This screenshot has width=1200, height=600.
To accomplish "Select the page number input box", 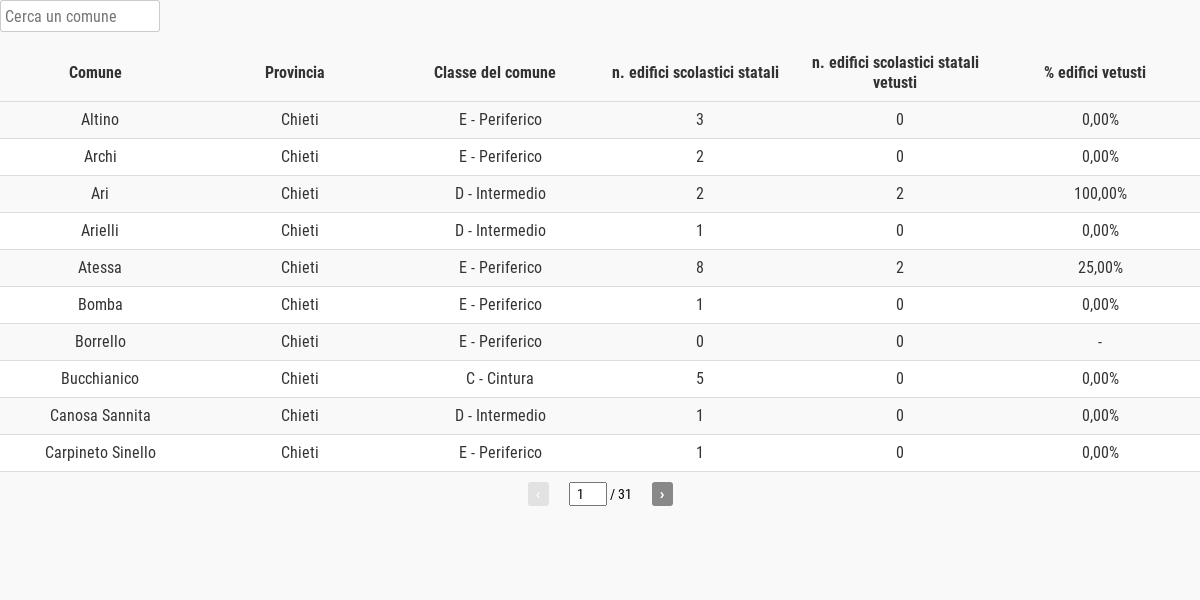I will click(588, 494).
